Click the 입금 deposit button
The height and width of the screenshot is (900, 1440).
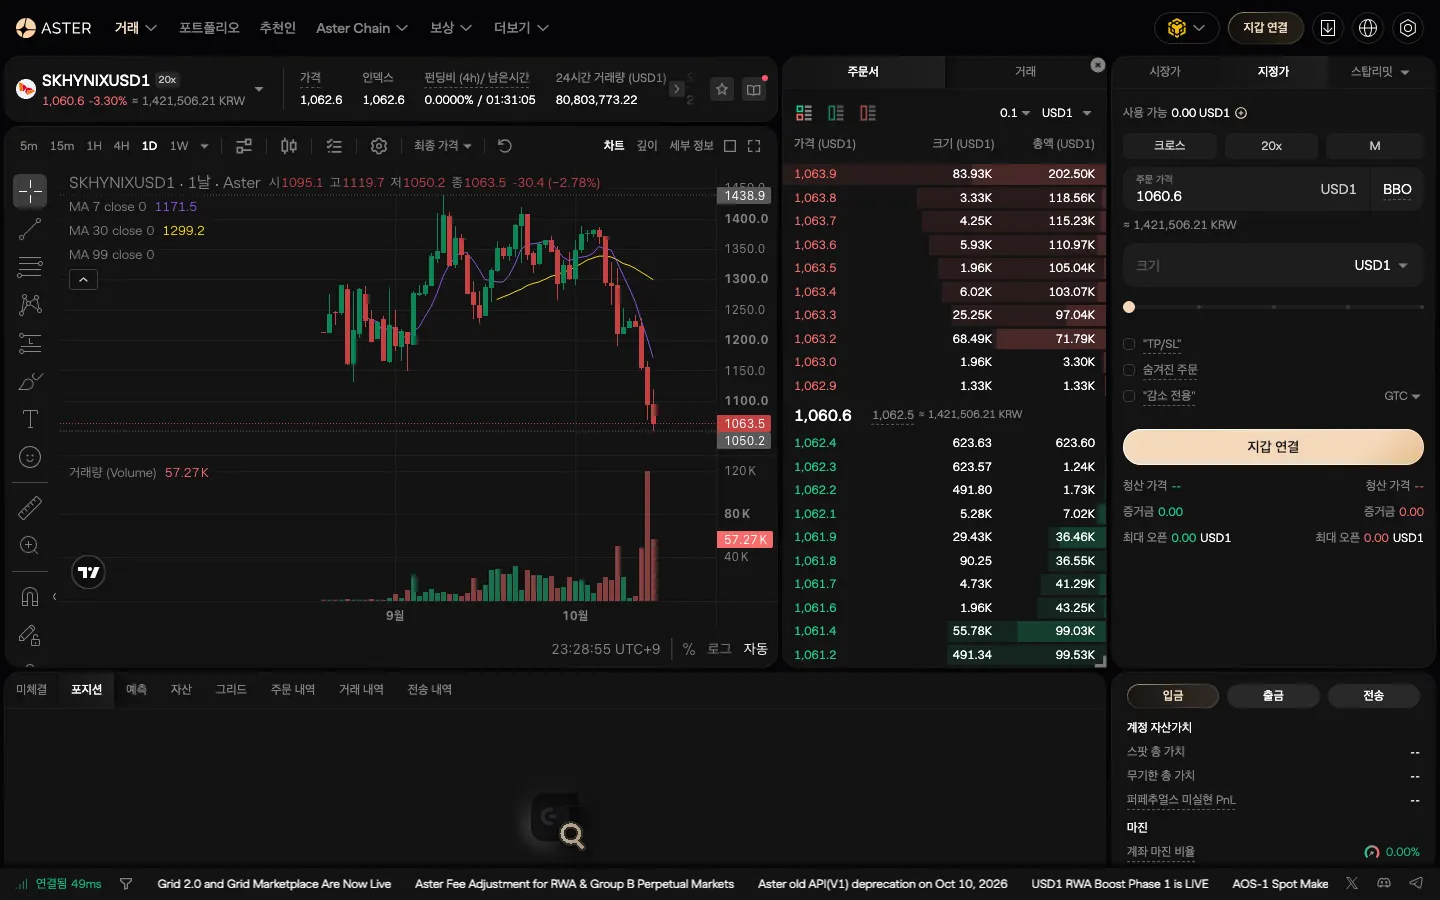tap(1173, 696)
